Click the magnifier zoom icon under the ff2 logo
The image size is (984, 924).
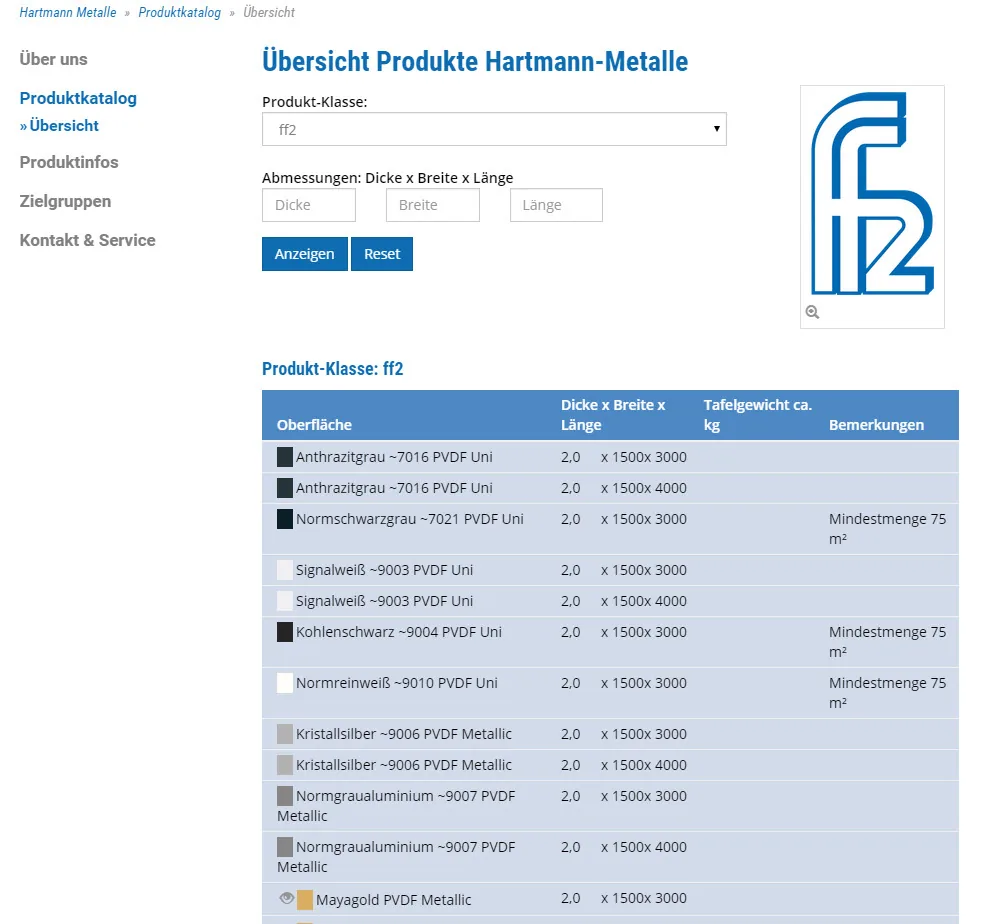(x=812, y=312)
